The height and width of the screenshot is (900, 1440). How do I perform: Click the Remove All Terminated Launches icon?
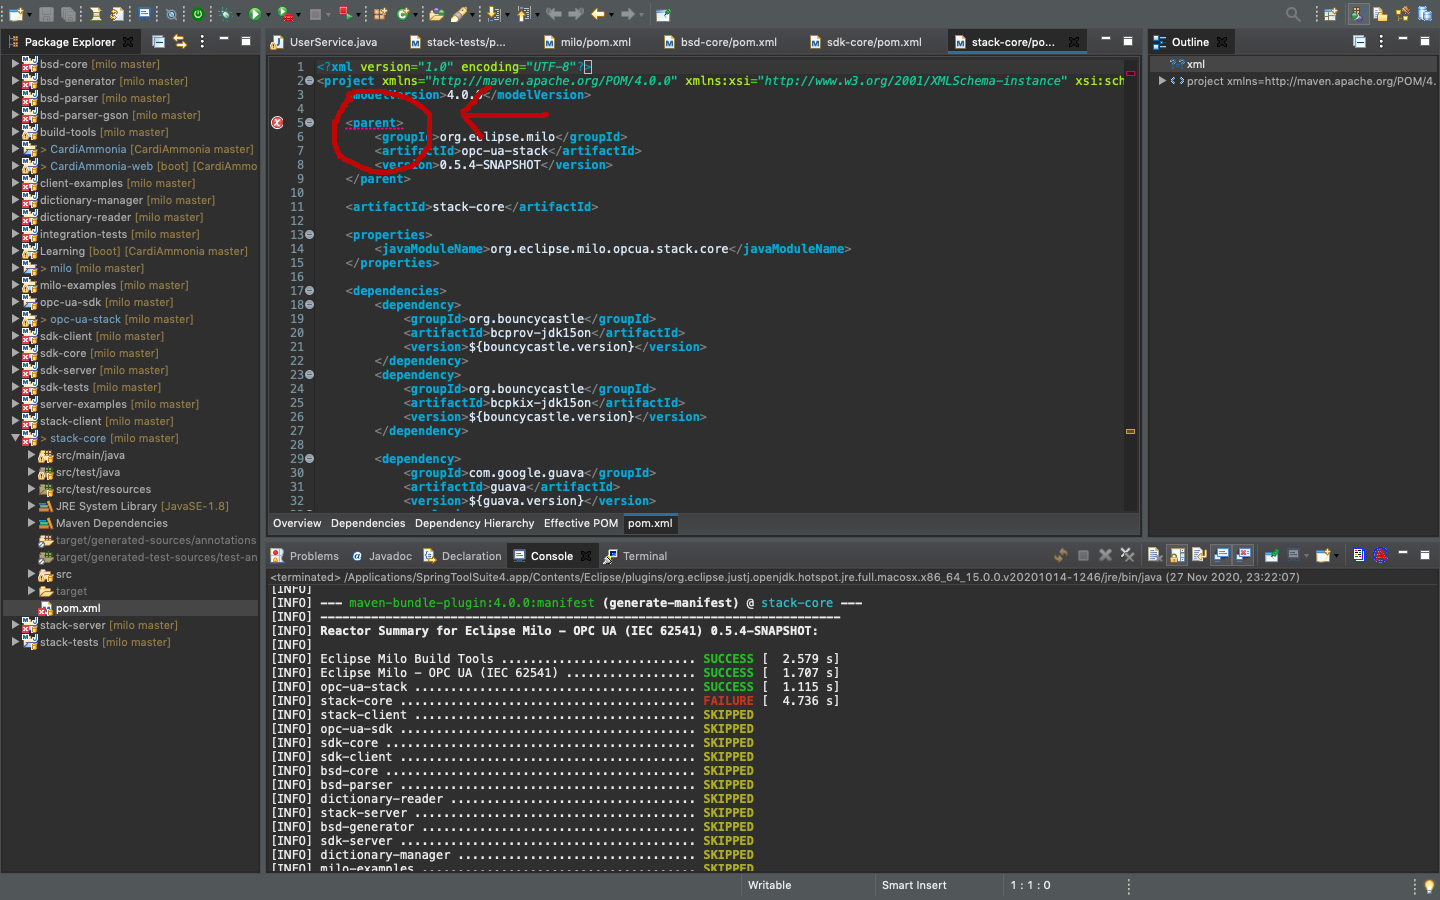[1127, 555]
